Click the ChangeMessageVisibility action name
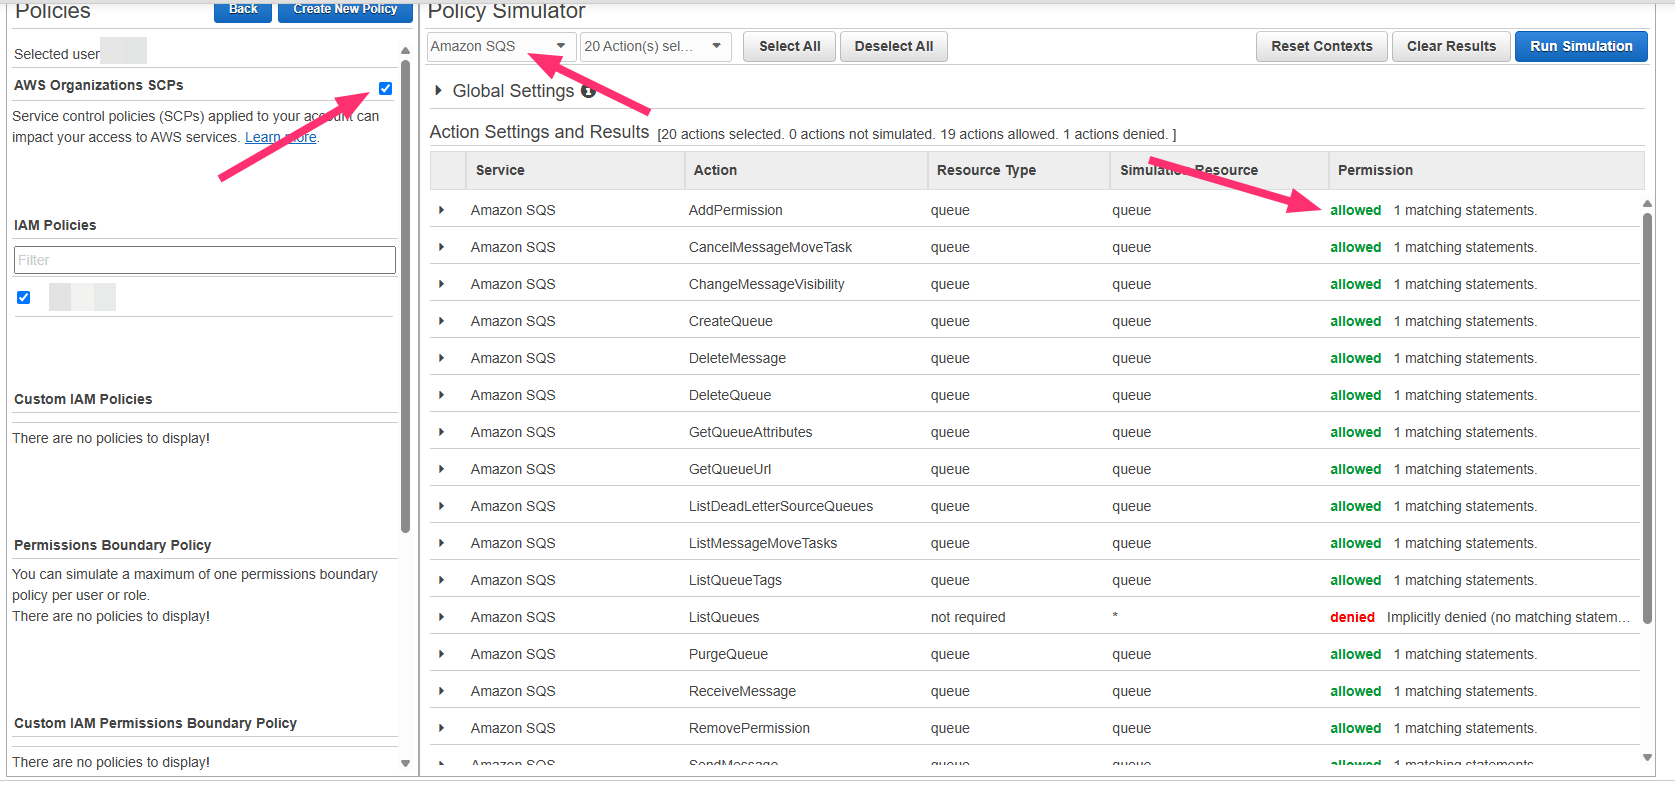This screenshot has height=787, width=1675. [766, 284]
